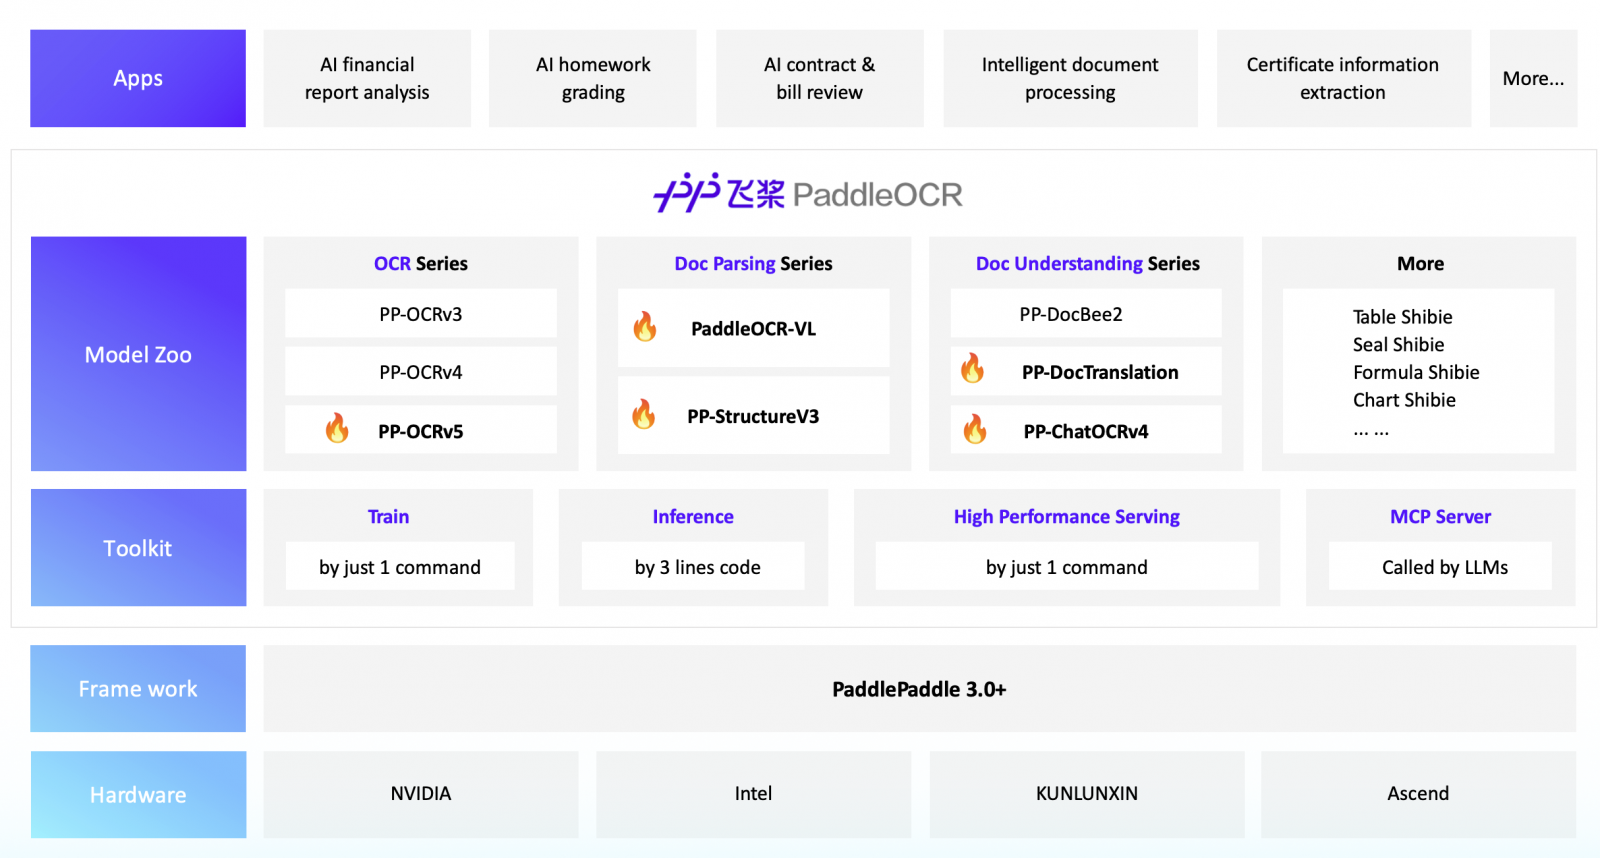Click the PaddlePaddle logo mark in the header
This screenshot has width=1600, height=858.
pos(687,192)
